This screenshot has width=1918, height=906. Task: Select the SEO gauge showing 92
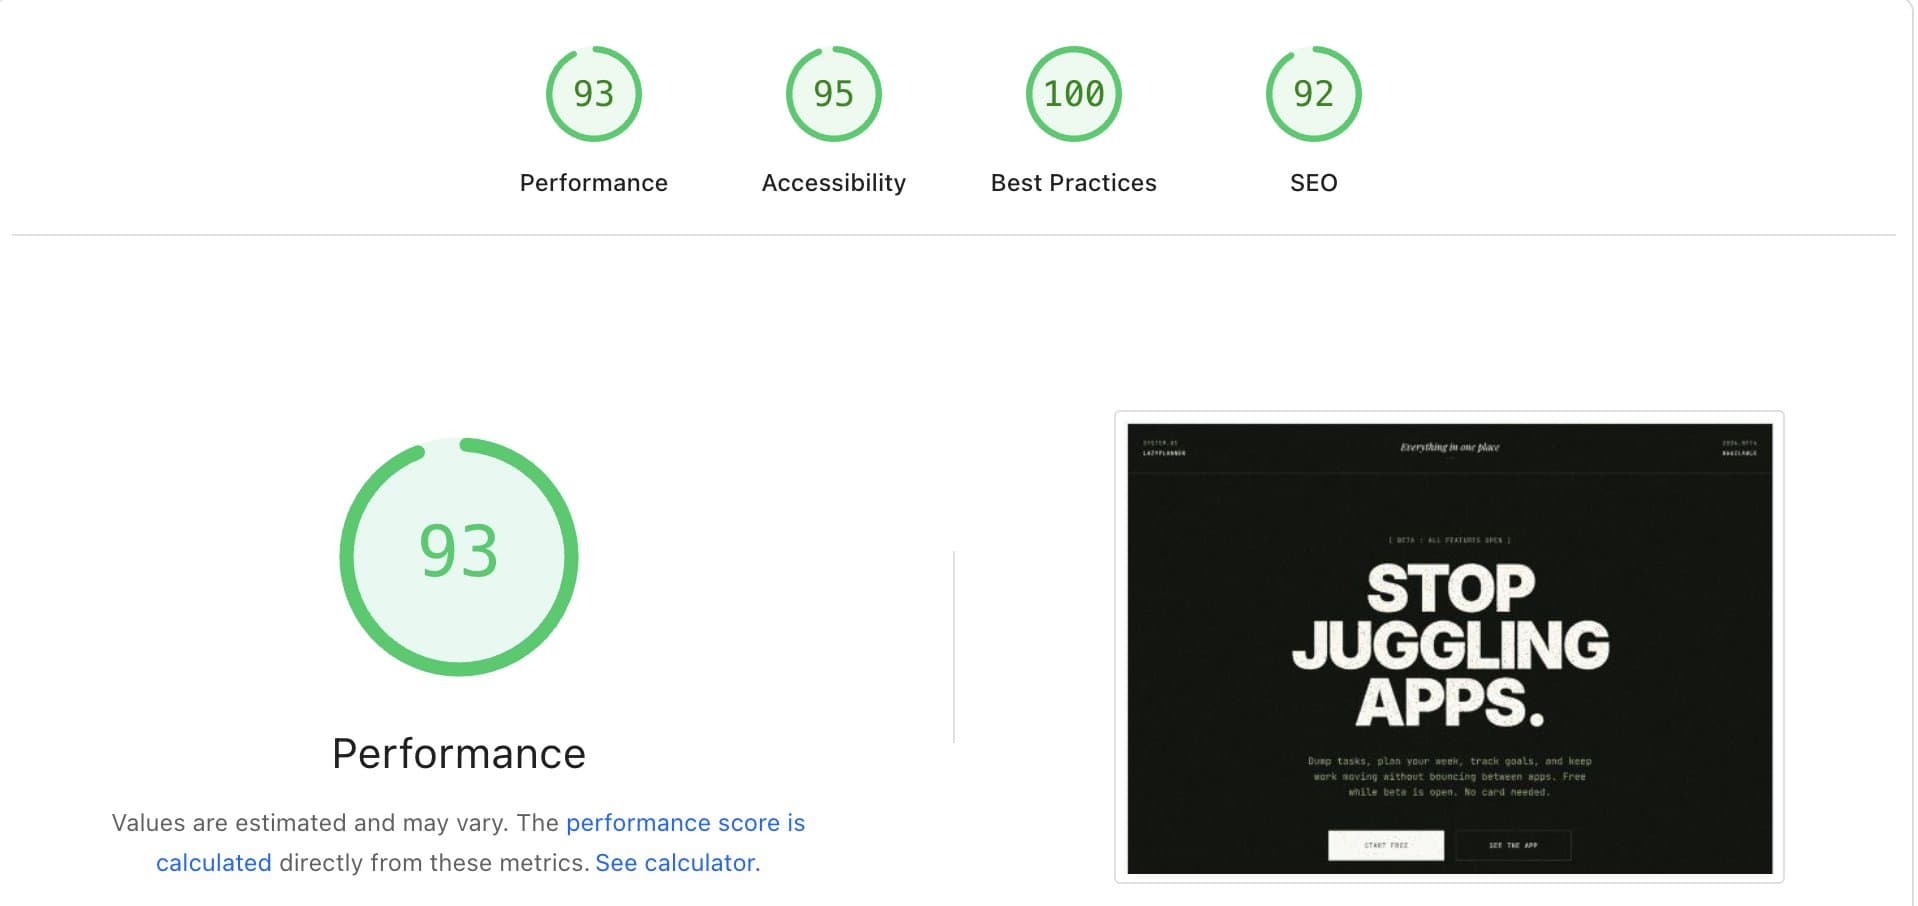point(1313,94)
